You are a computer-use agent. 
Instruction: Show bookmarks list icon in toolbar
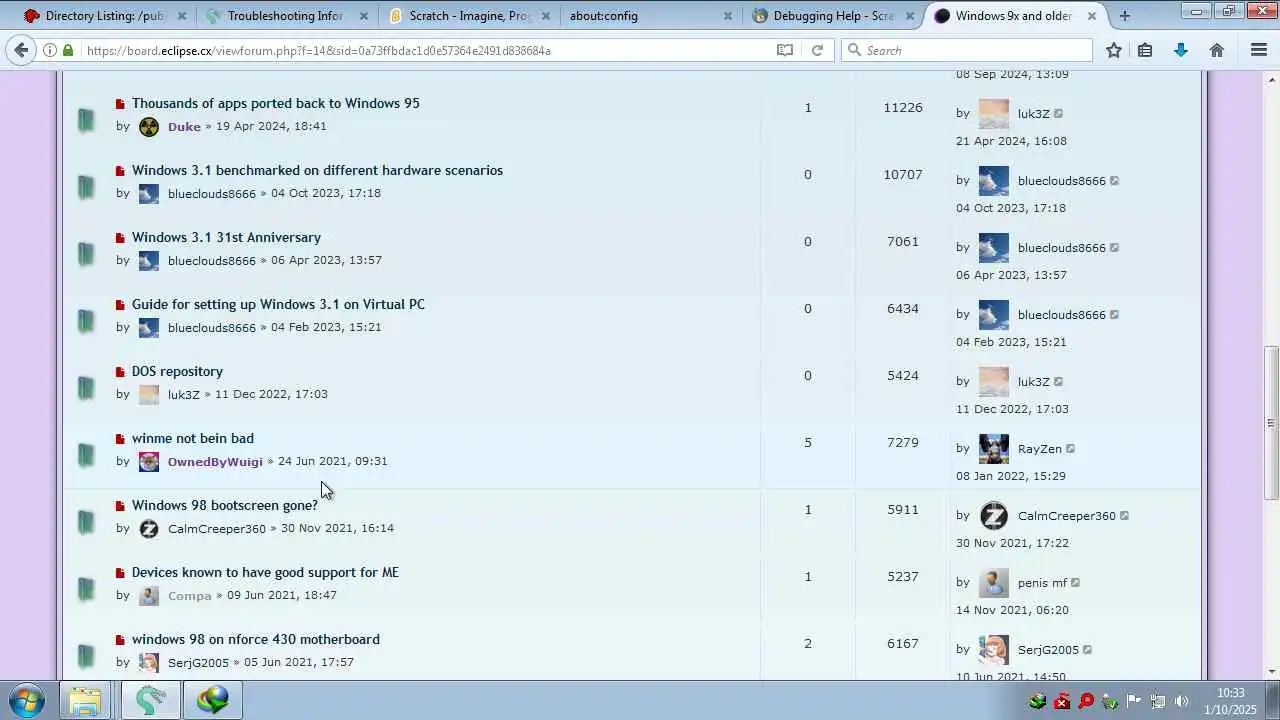(x=1146, y=50)
